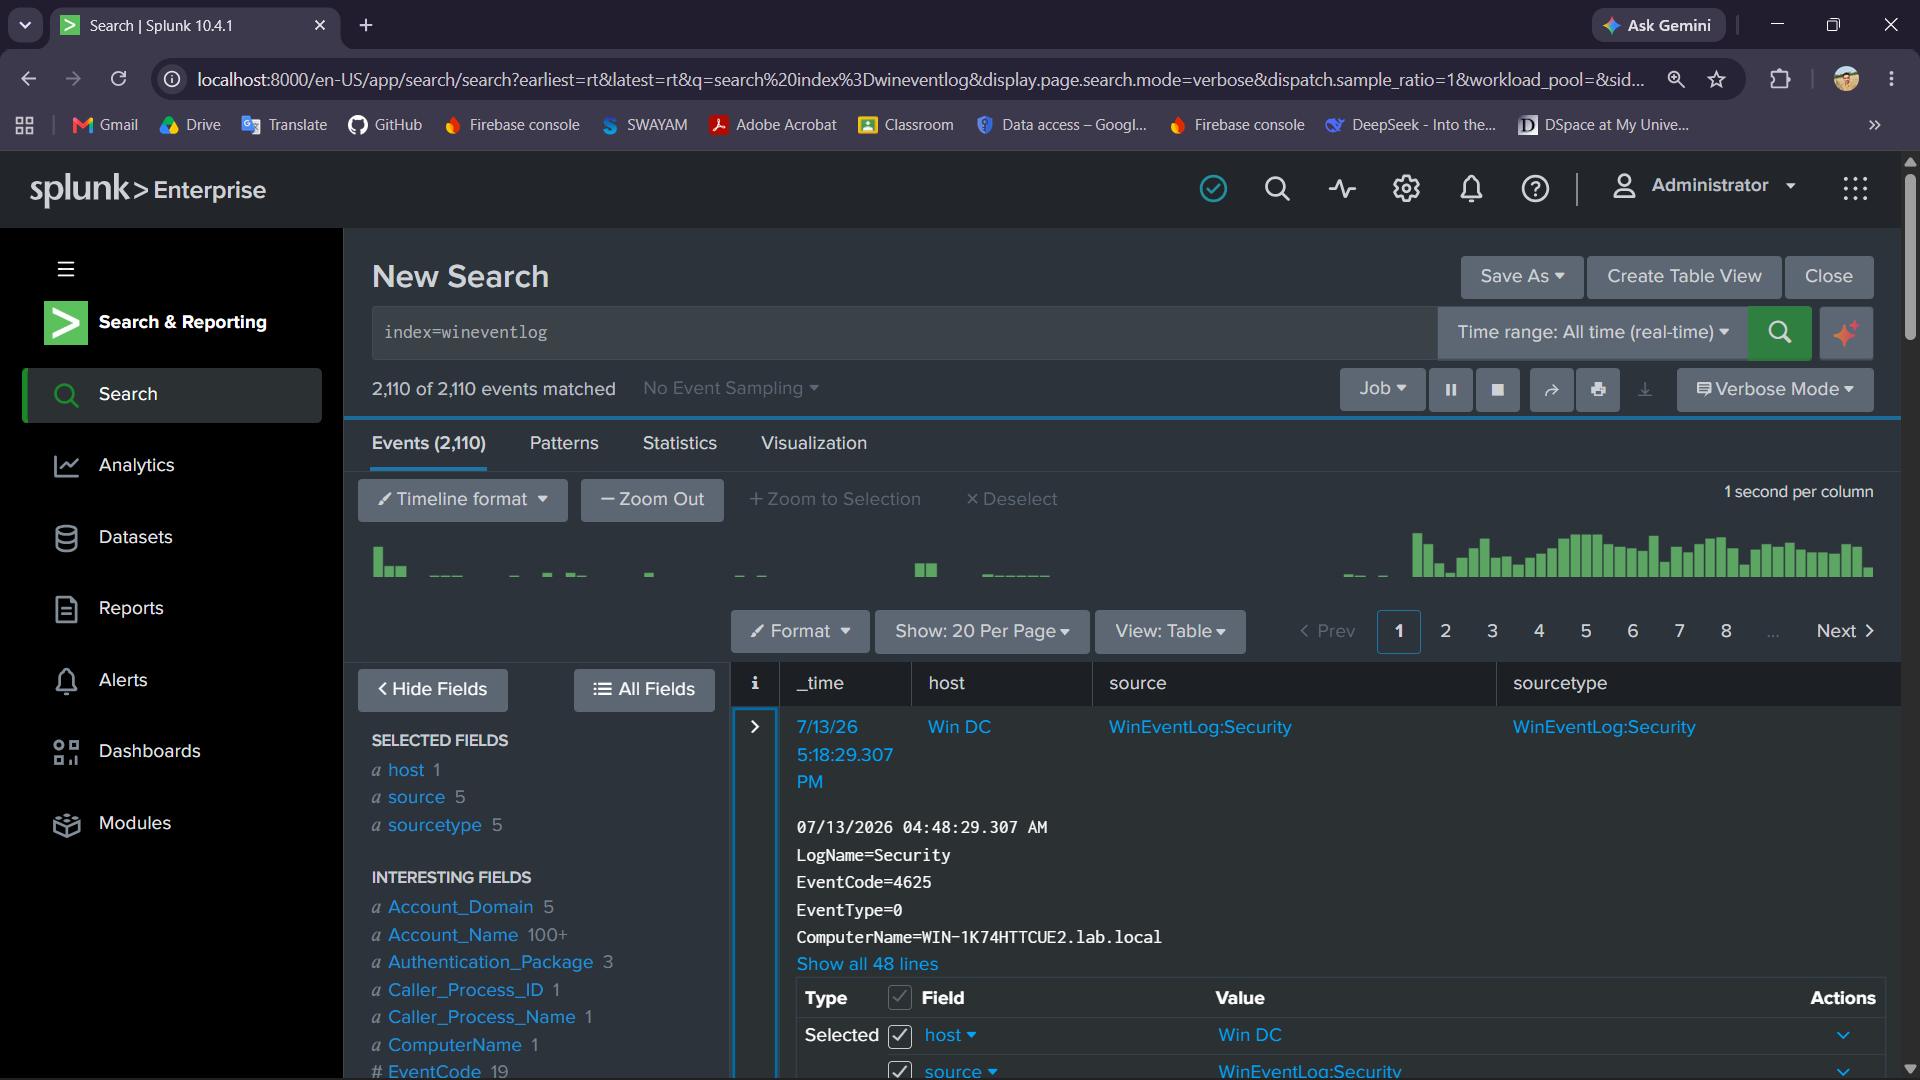The width and height of the screenshot is (1920, 1080).
Task: Open the Administrator user menu
Action: coord(1704,186)
